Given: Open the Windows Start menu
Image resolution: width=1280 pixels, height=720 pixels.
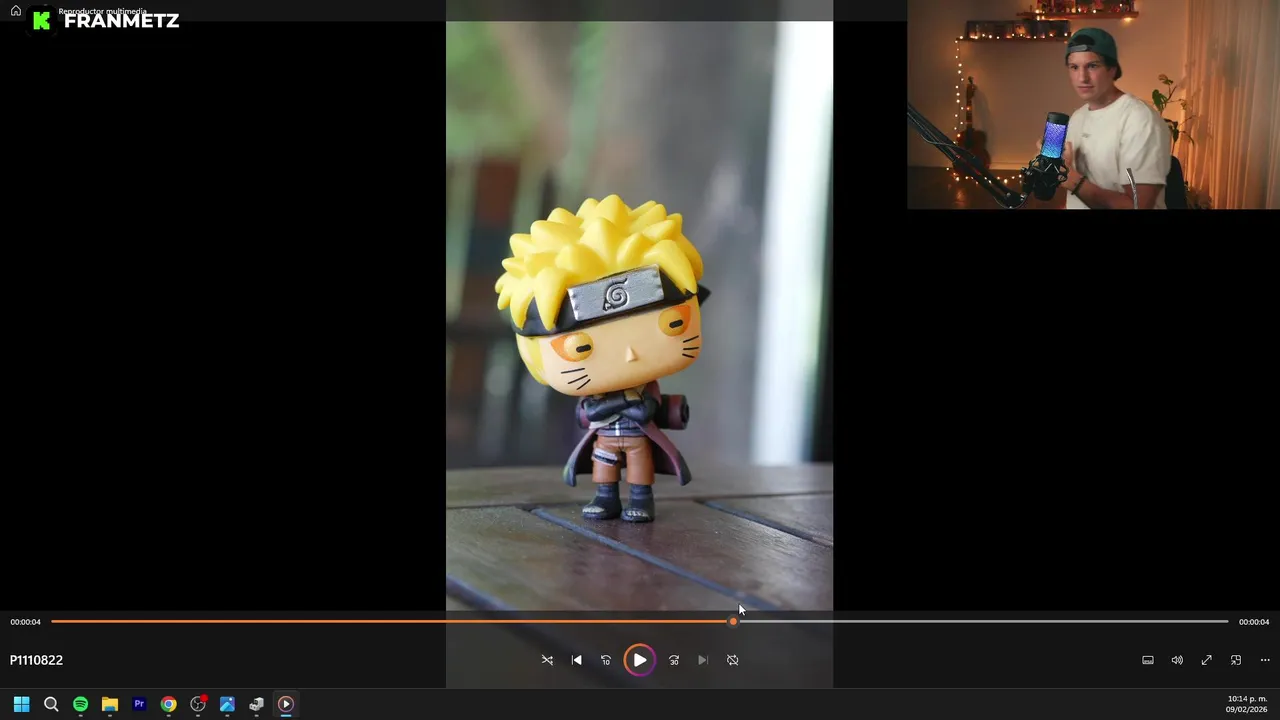Looking at the screenshot, I should pos(21,704).
